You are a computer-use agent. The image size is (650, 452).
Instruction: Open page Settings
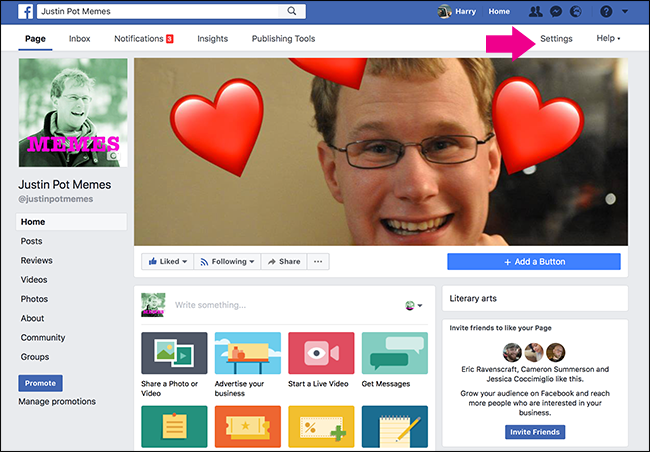point(556,39)
